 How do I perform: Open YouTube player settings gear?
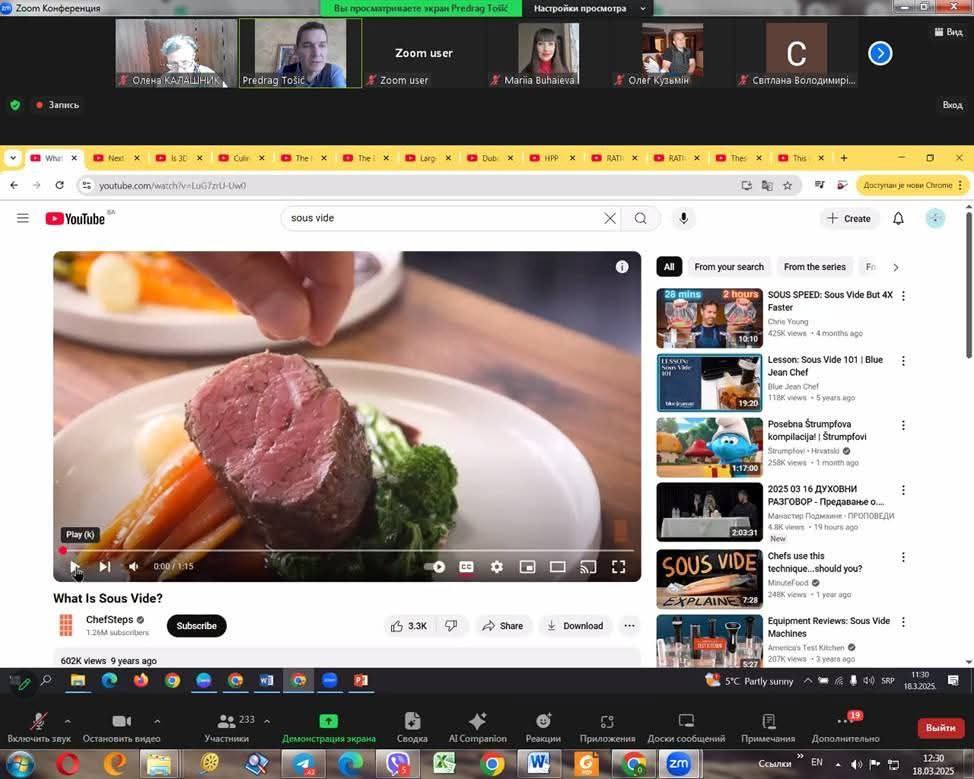(497, 567)
